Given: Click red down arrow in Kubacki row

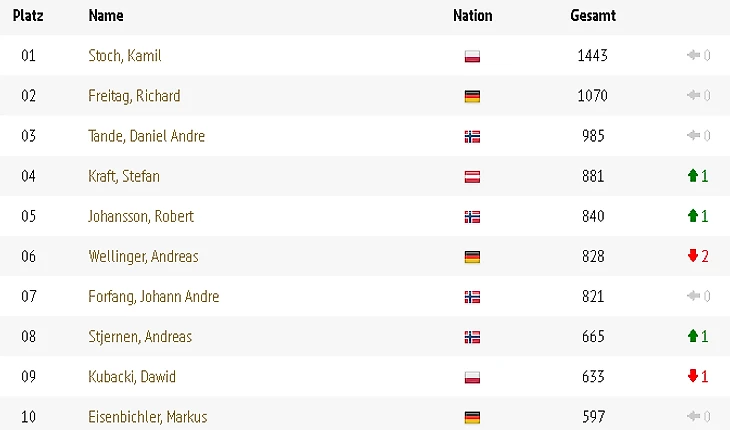Looking at the screenshot, I should 692,376.
